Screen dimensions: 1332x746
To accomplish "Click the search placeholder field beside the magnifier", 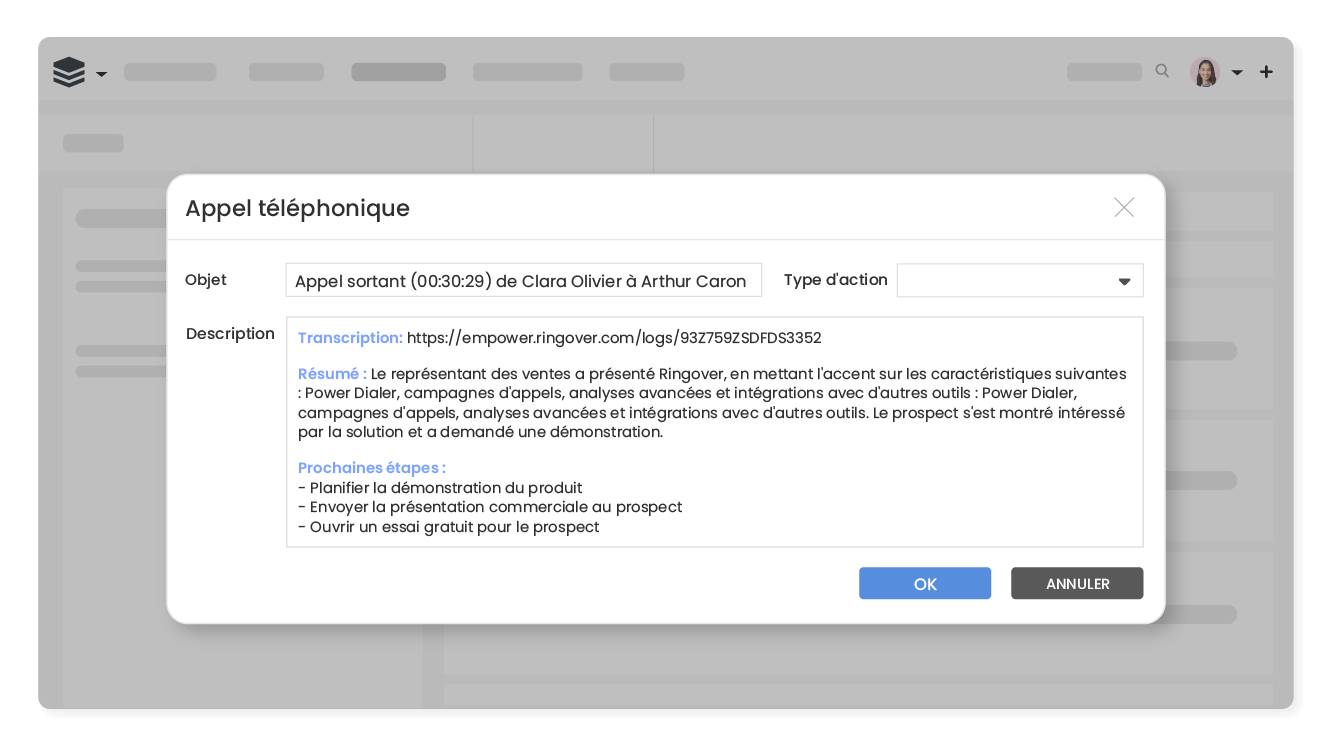I will click(1104, 72).
